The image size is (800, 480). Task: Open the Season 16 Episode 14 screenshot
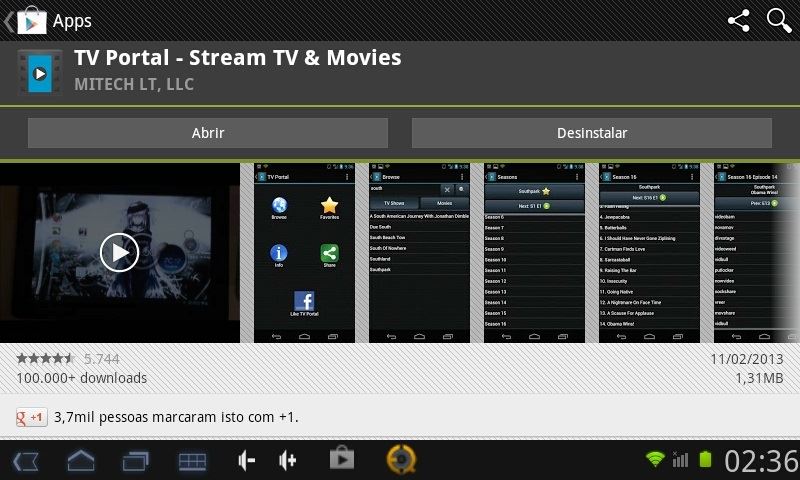coord(757,253)
